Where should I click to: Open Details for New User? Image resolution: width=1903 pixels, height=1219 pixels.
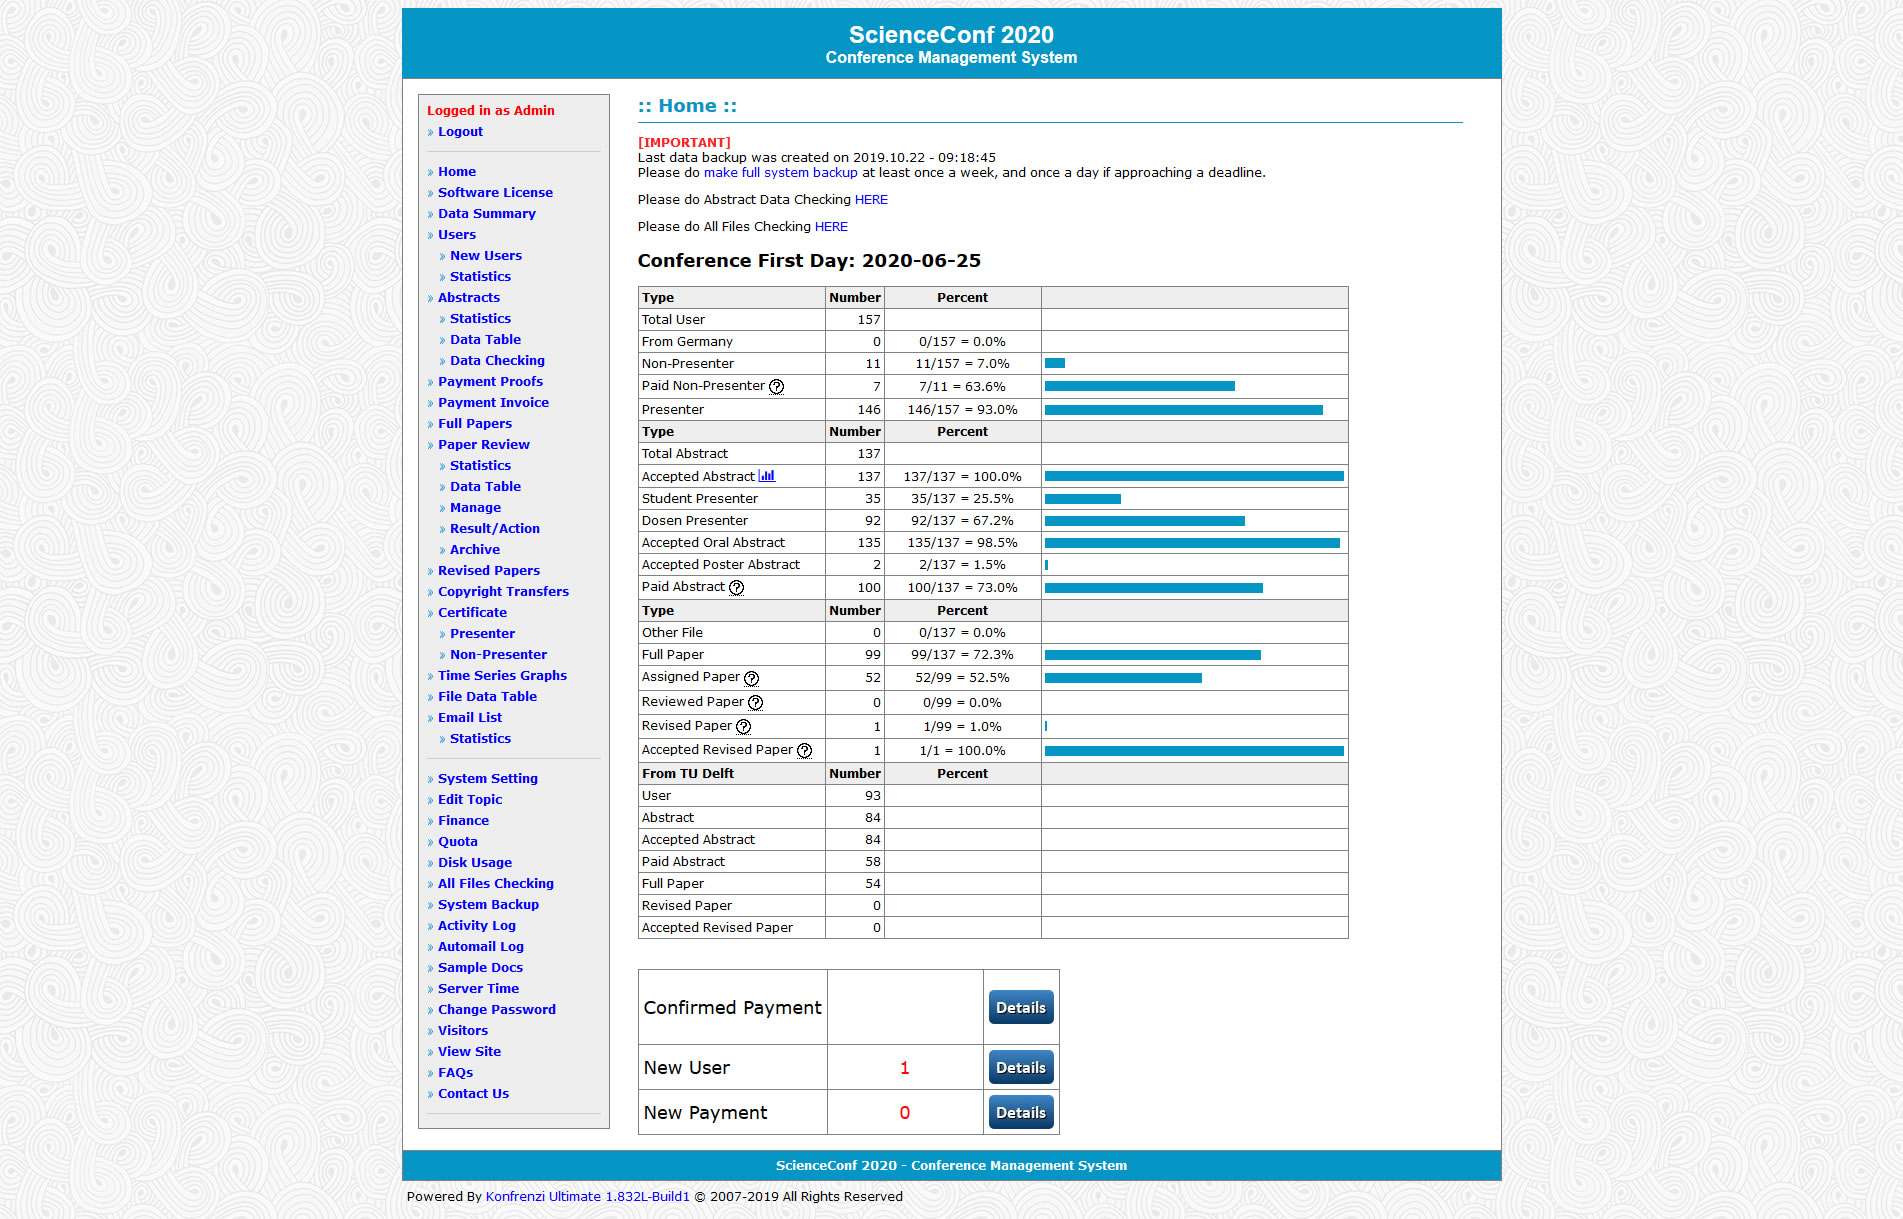click(1020, 1068)
